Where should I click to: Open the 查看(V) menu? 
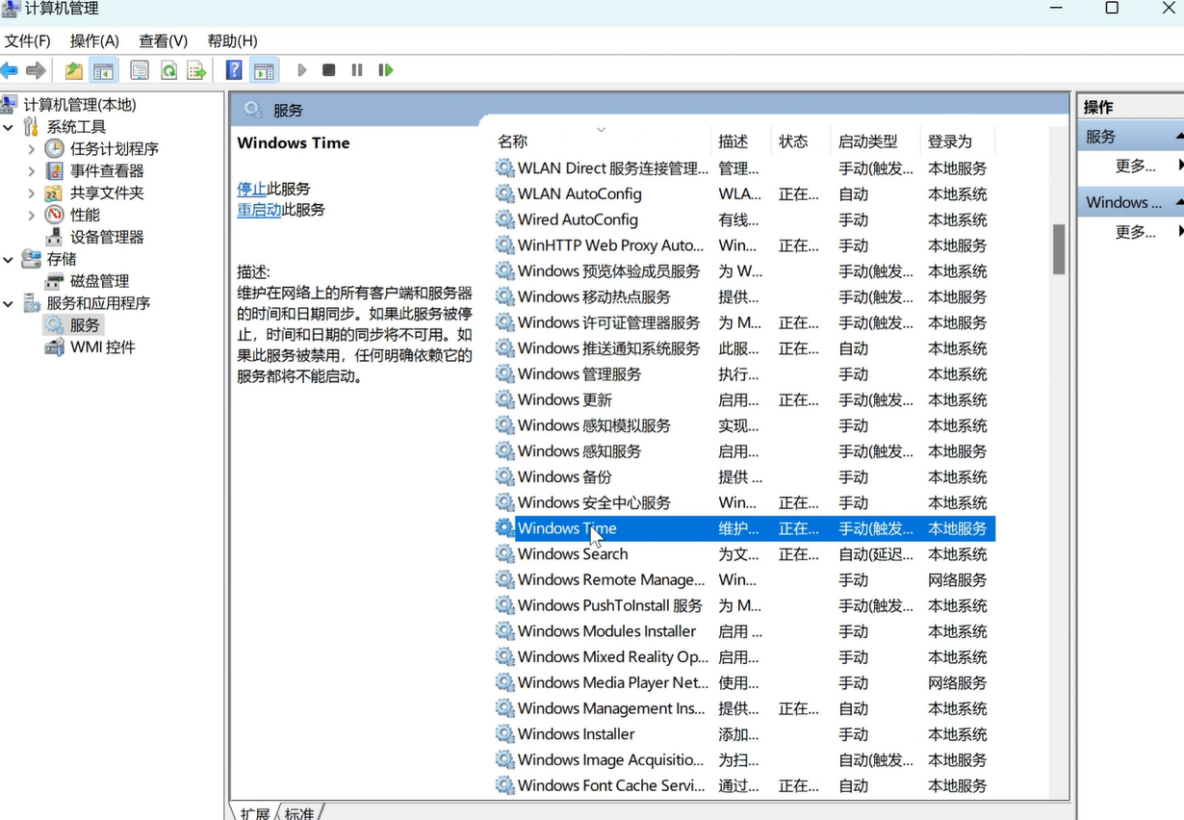click(163, 41)
